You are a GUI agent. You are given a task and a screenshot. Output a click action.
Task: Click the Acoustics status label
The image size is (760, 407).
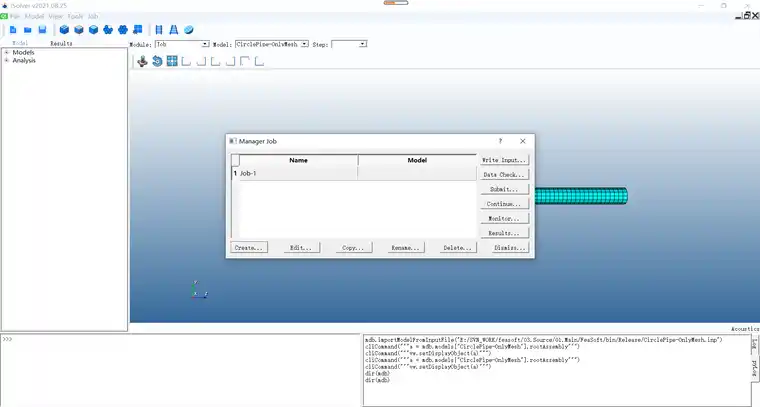pyautogui.click(x=745, y=329)
